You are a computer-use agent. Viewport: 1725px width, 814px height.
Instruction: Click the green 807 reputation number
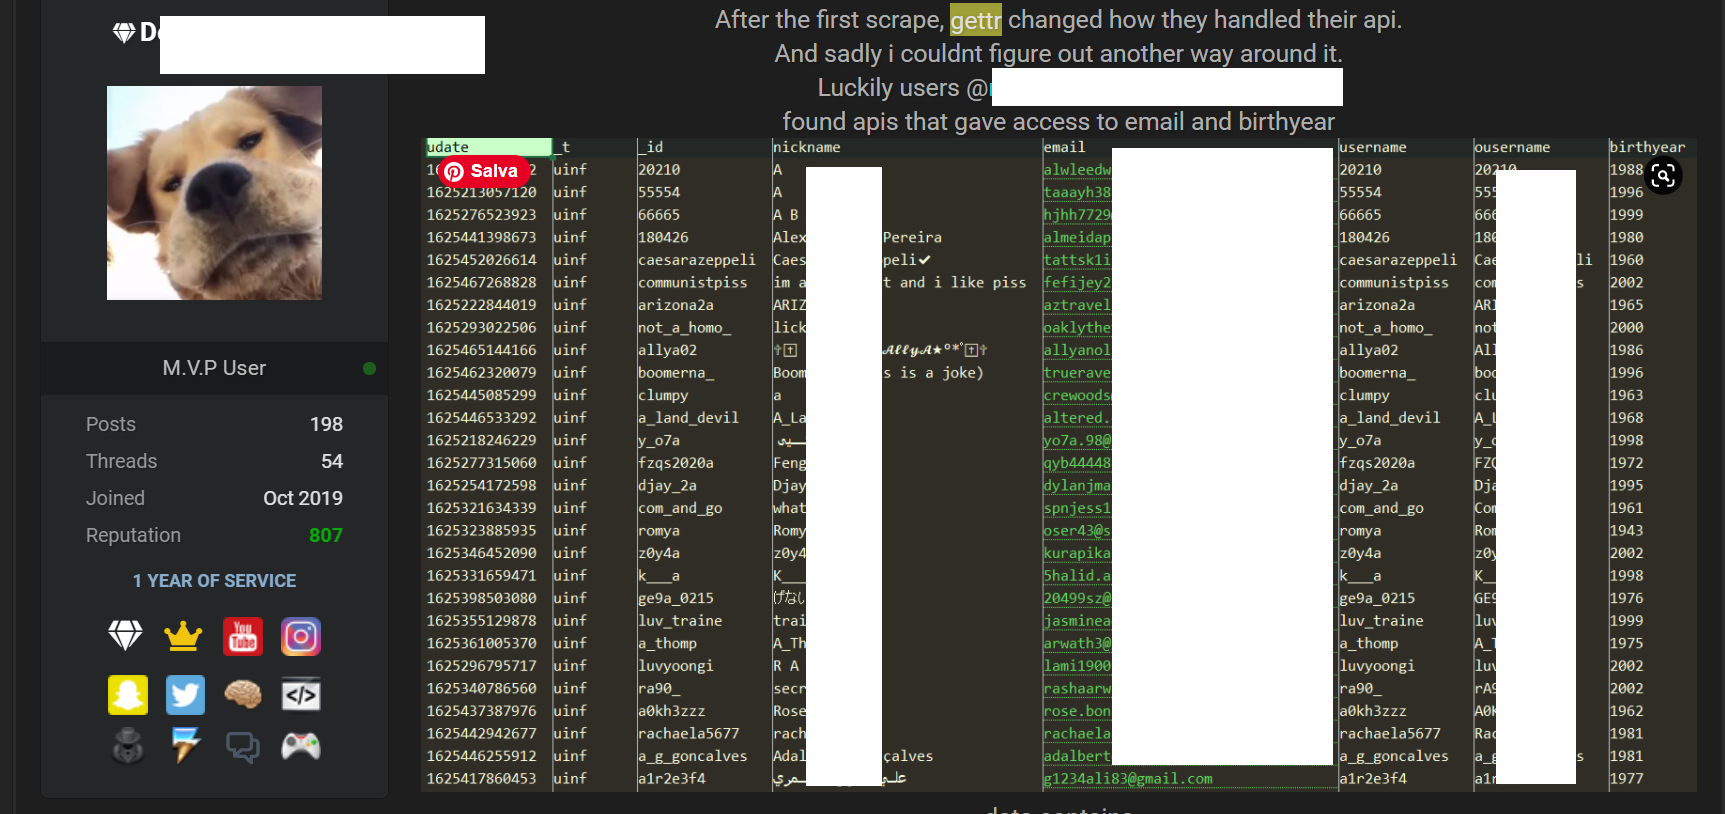(325, 535)
